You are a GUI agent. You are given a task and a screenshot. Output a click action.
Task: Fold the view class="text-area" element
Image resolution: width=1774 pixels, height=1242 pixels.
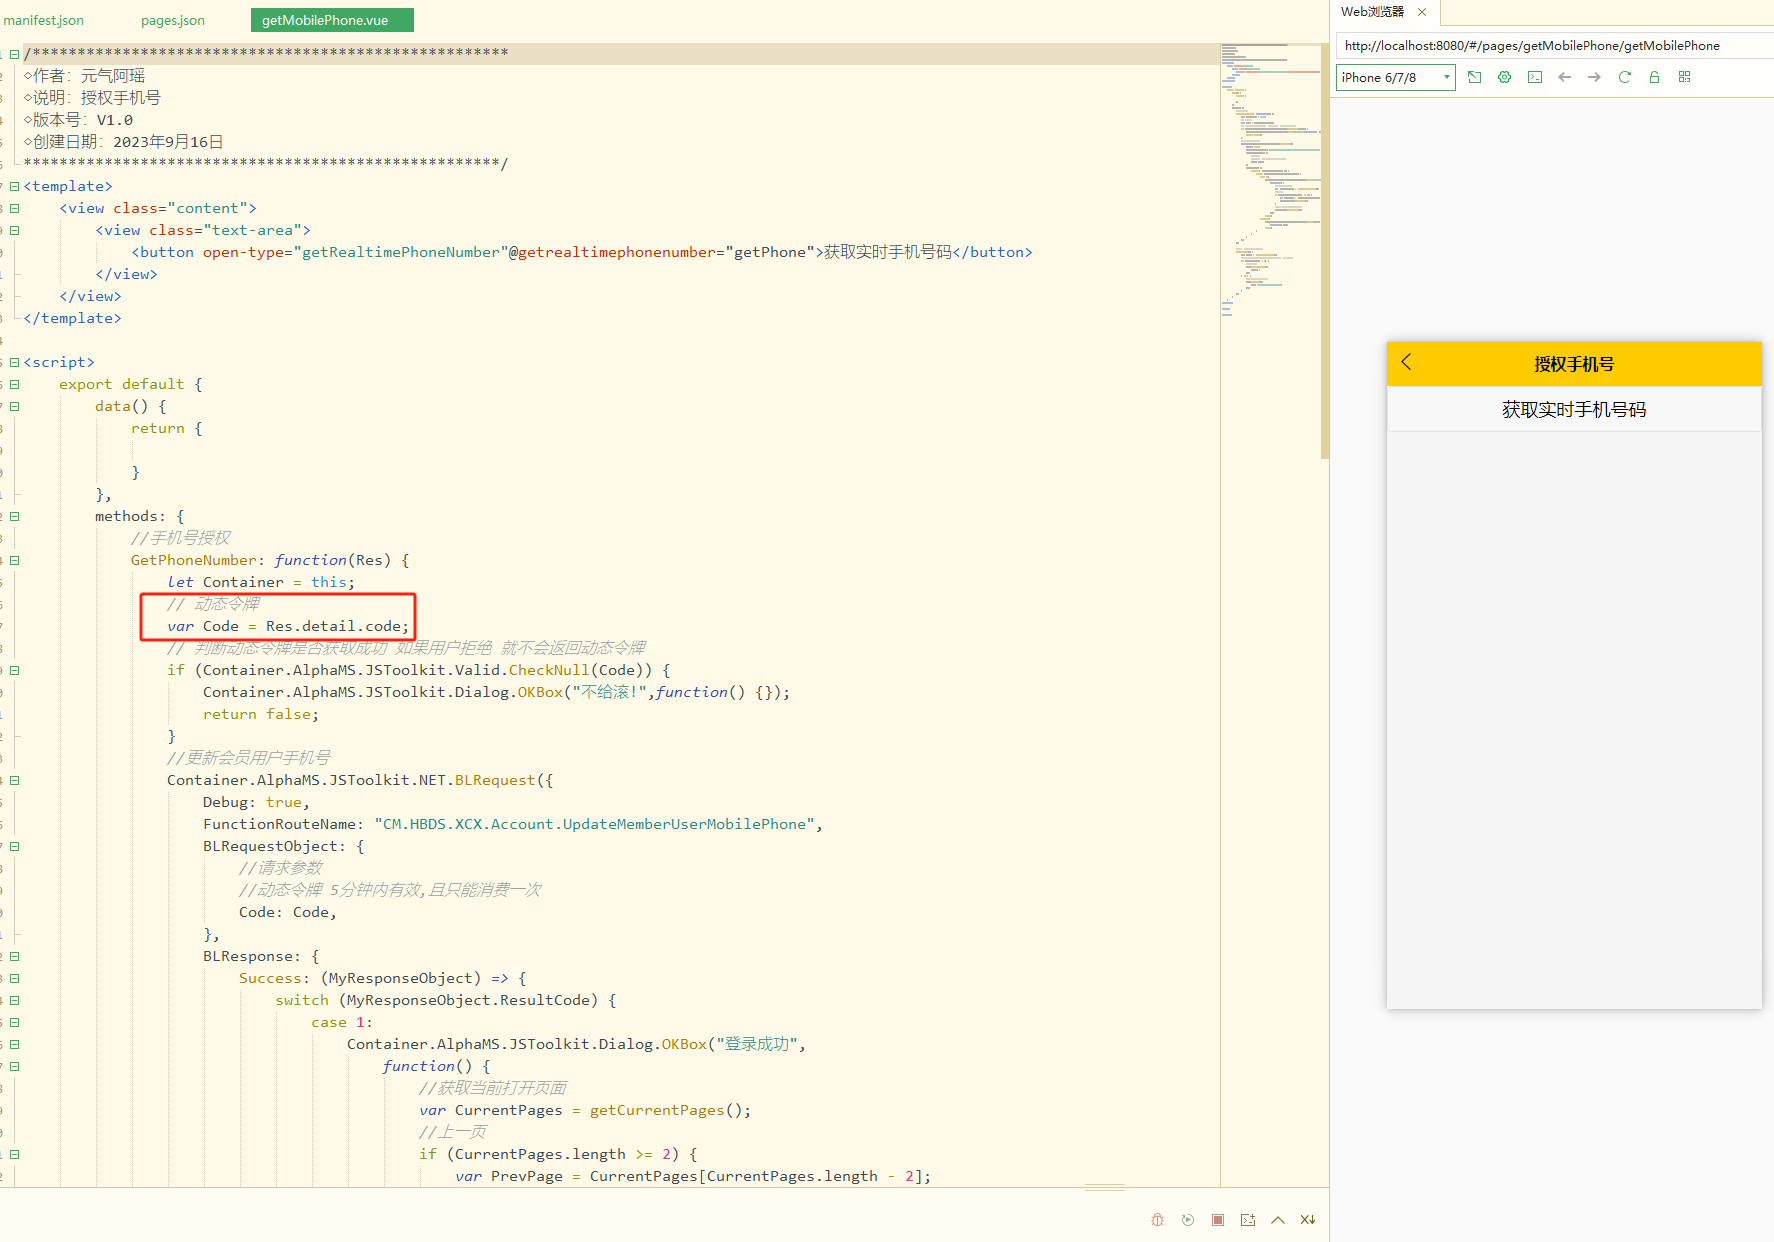point(14,230)
